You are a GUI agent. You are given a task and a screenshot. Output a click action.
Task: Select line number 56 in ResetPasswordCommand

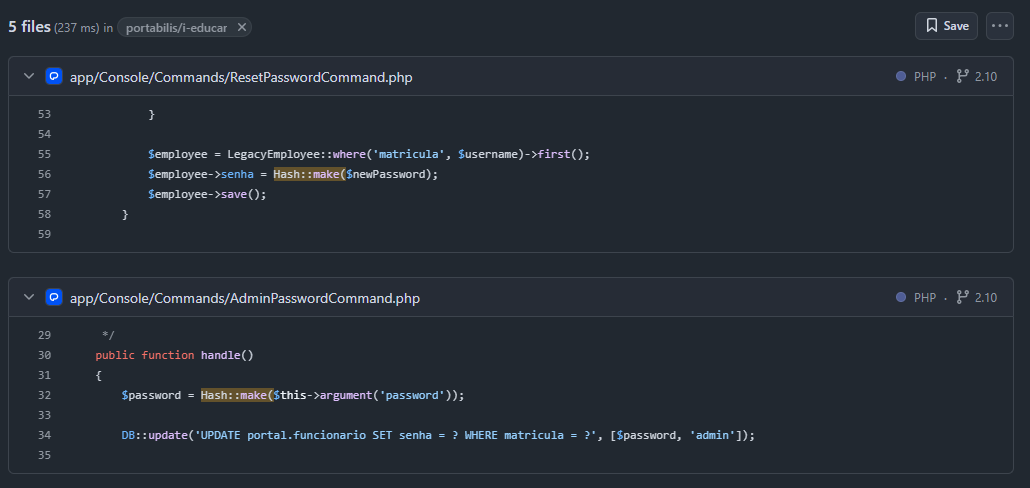point(43,174)
